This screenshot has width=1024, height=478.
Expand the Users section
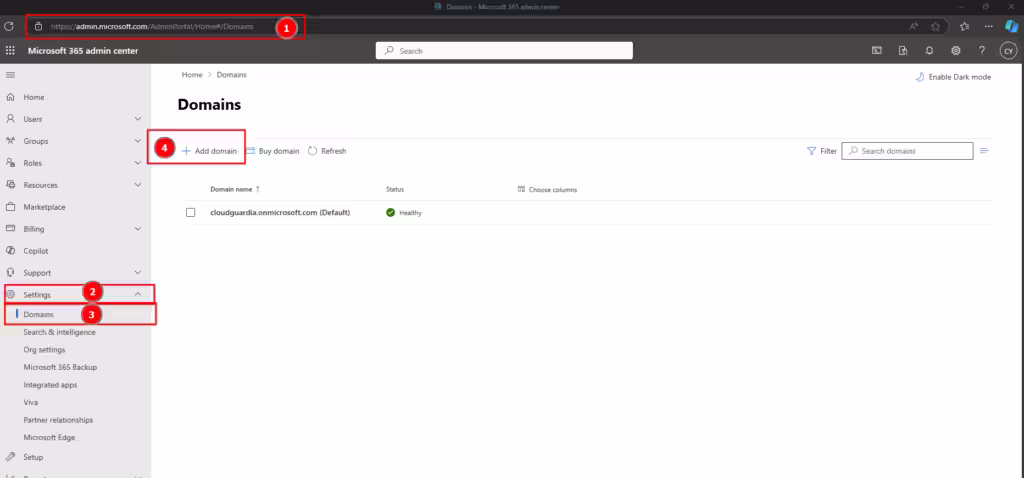point(137,119)
